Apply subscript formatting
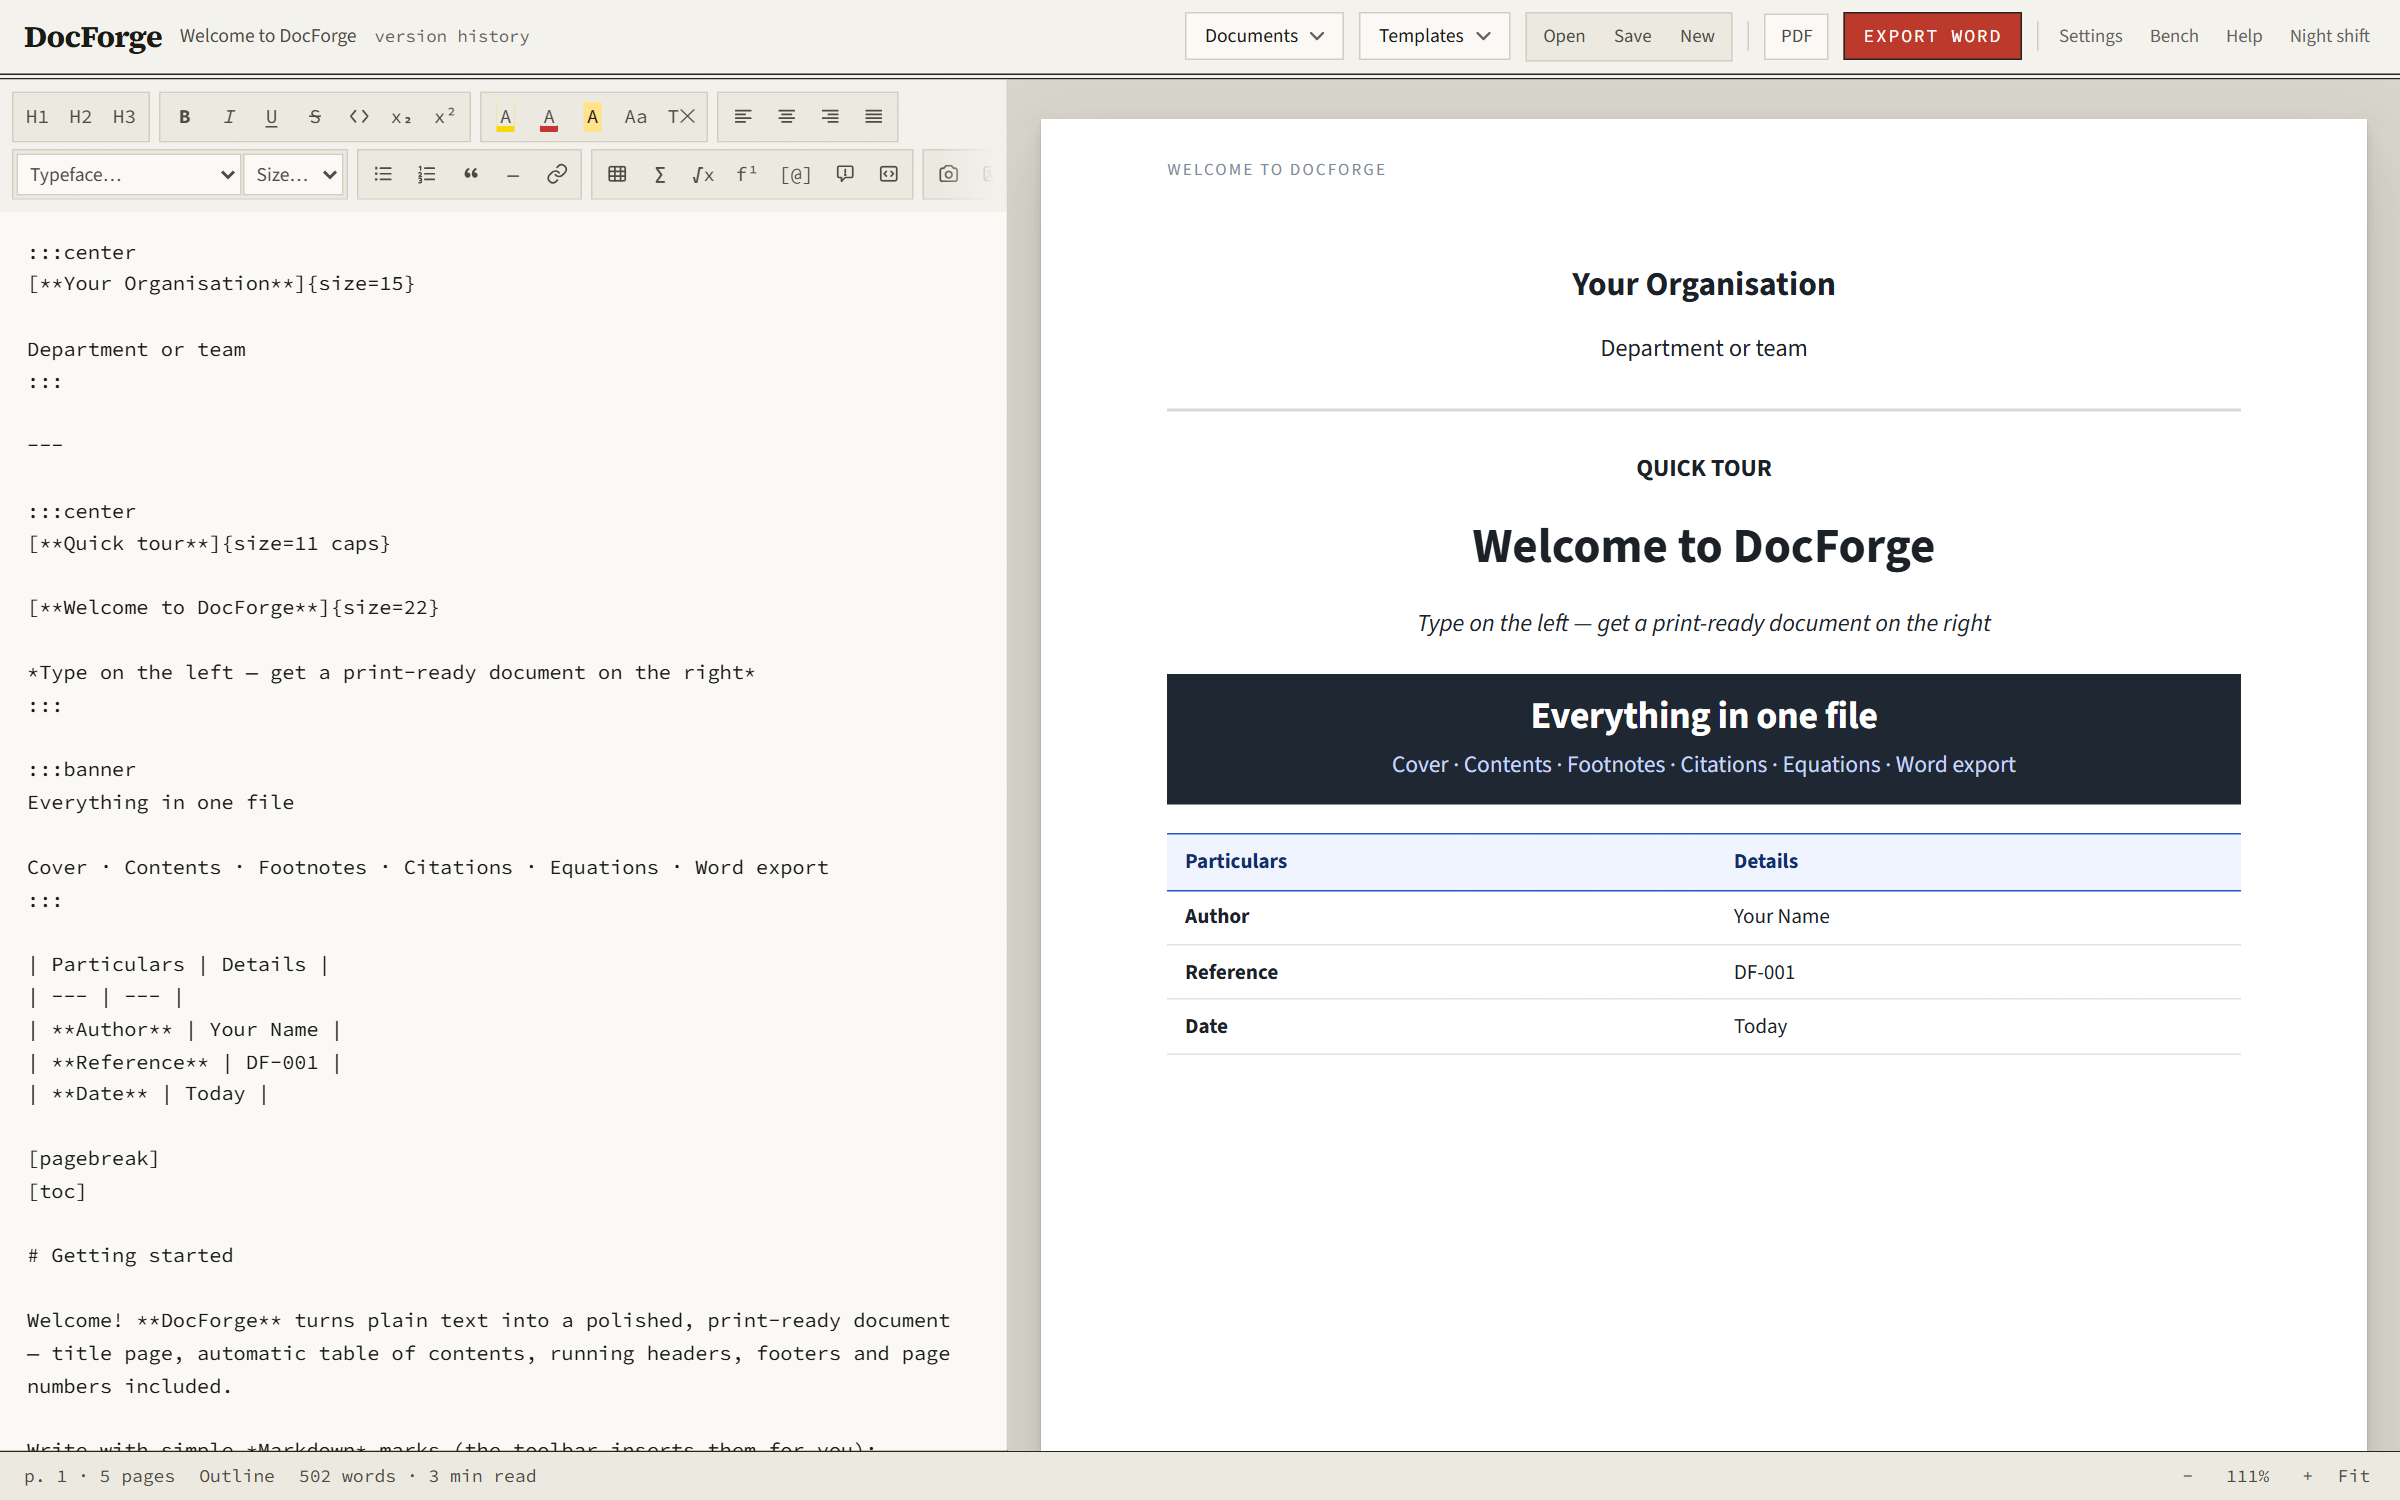This screenshot has height=1500, width=2400. [401, 117]
